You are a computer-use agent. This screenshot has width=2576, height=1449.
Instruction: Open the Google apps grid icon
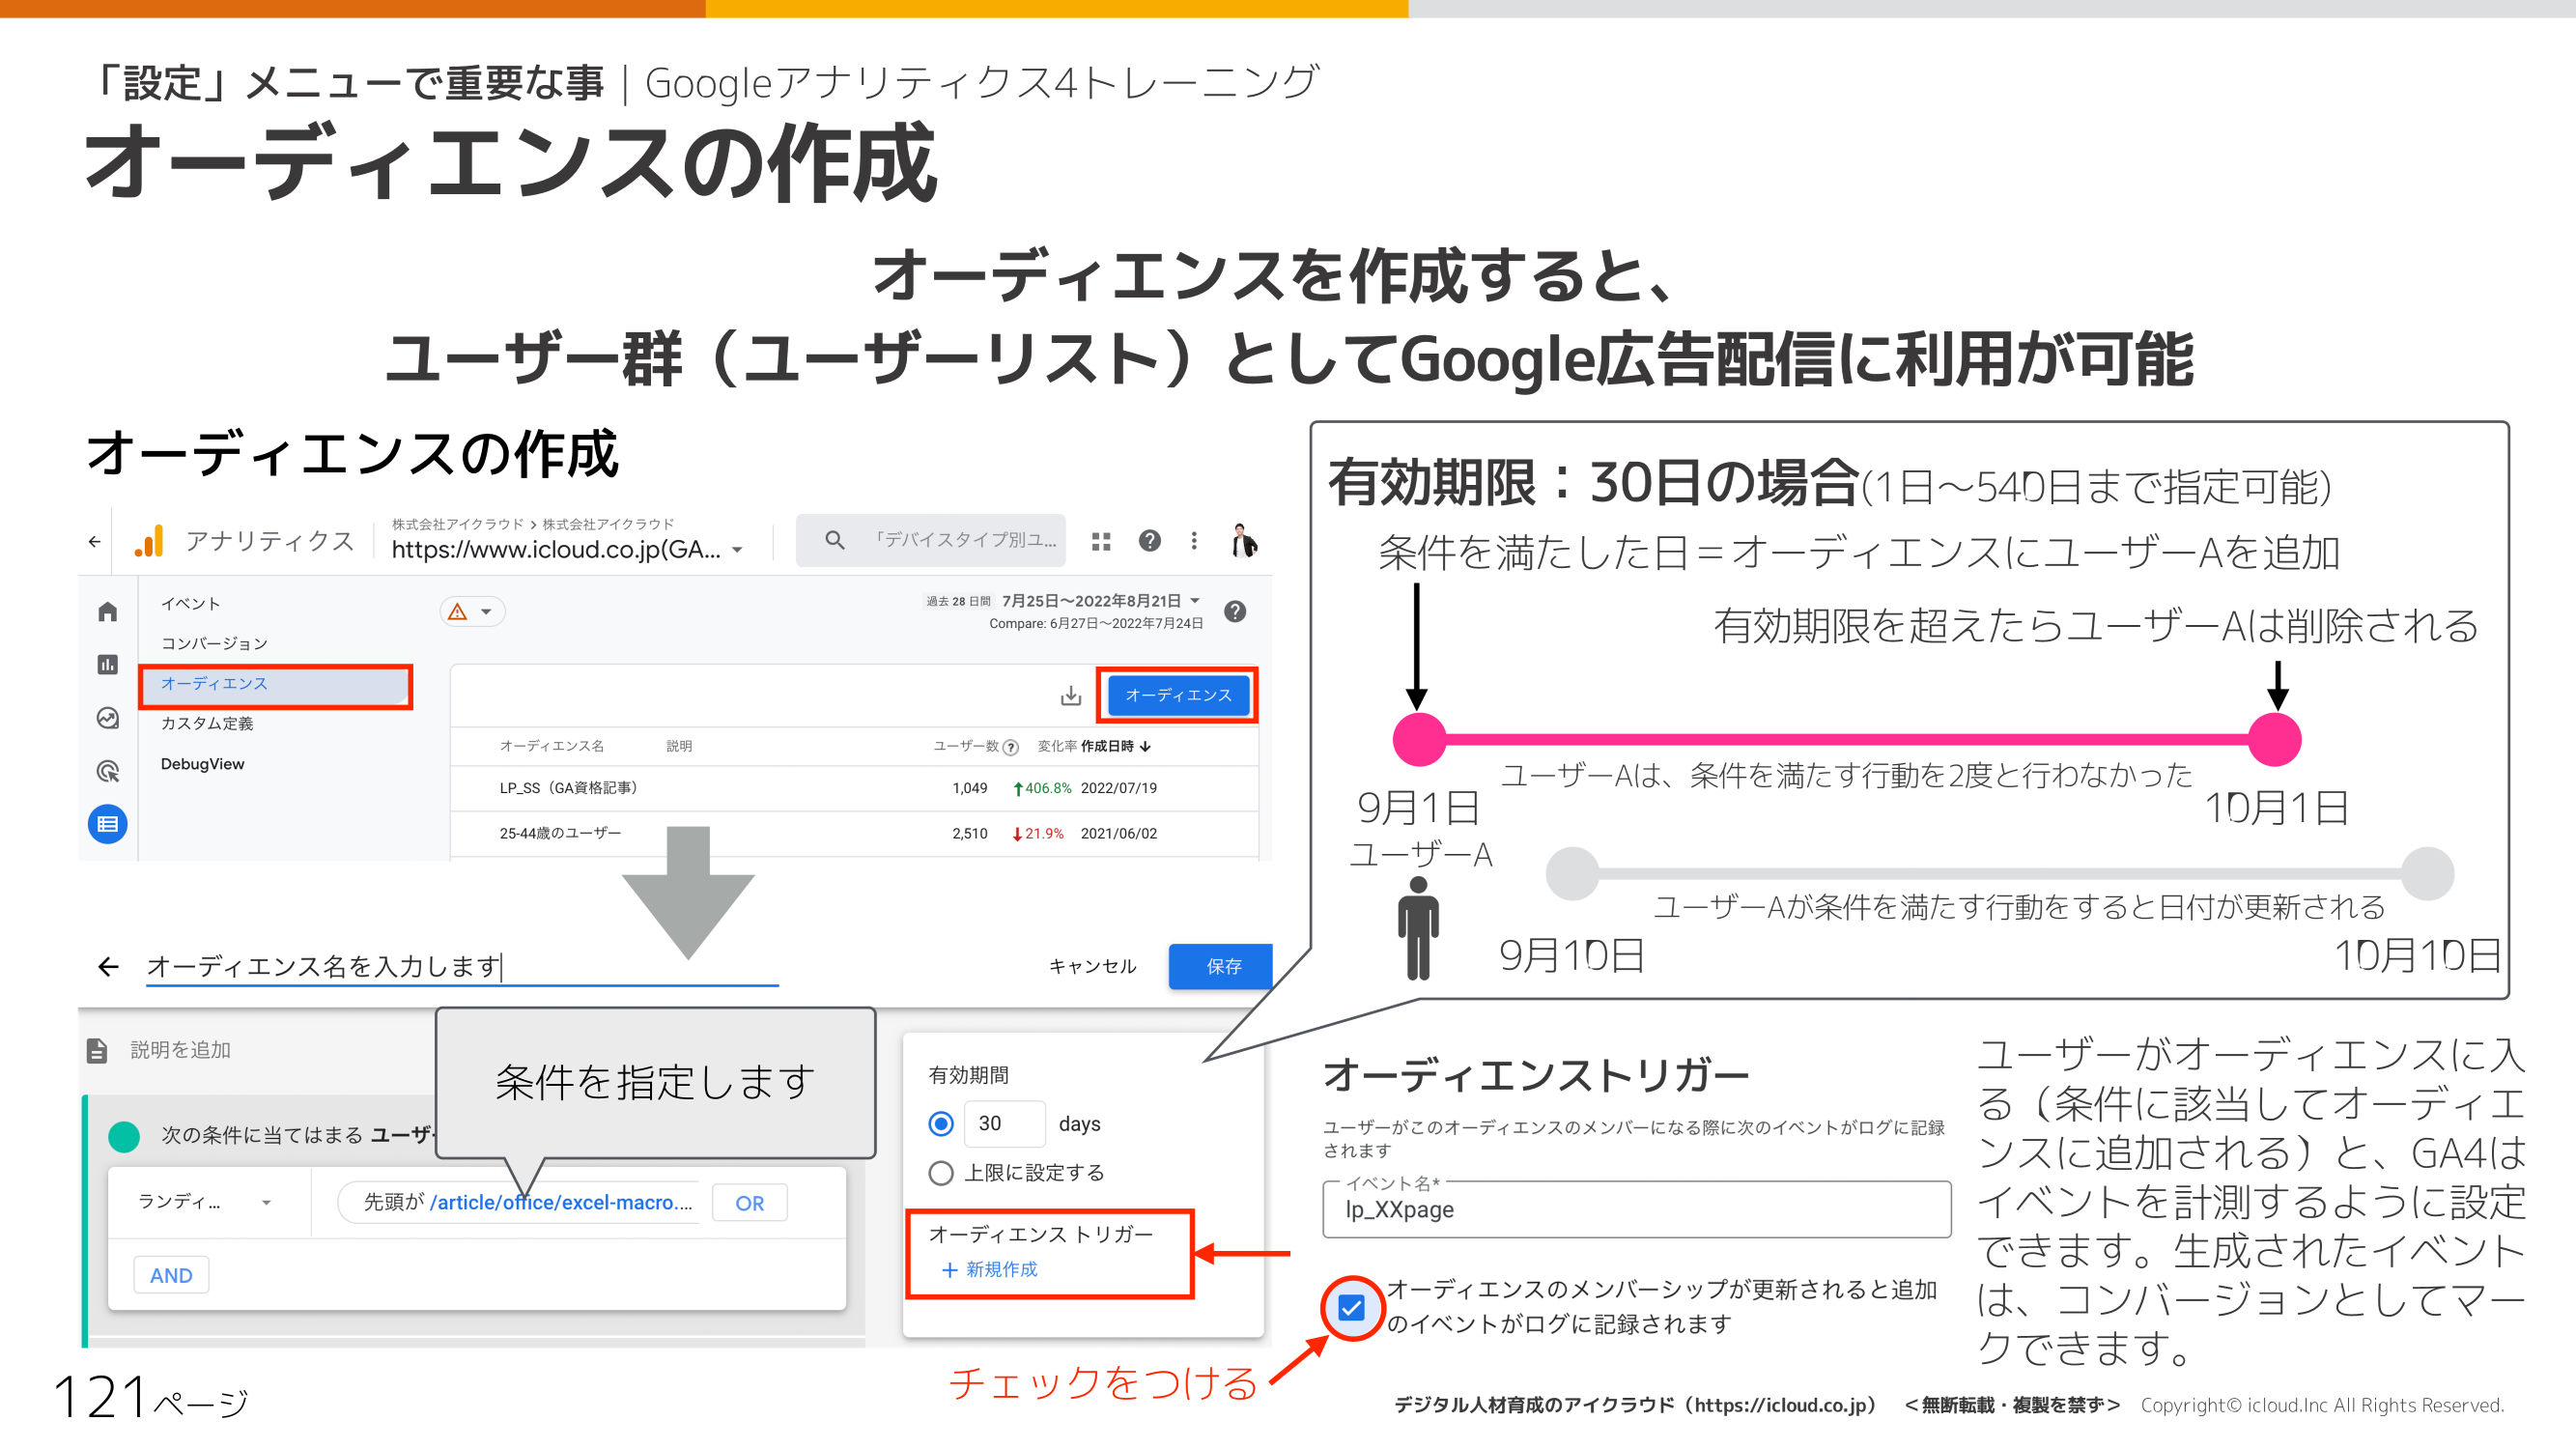1101,540
